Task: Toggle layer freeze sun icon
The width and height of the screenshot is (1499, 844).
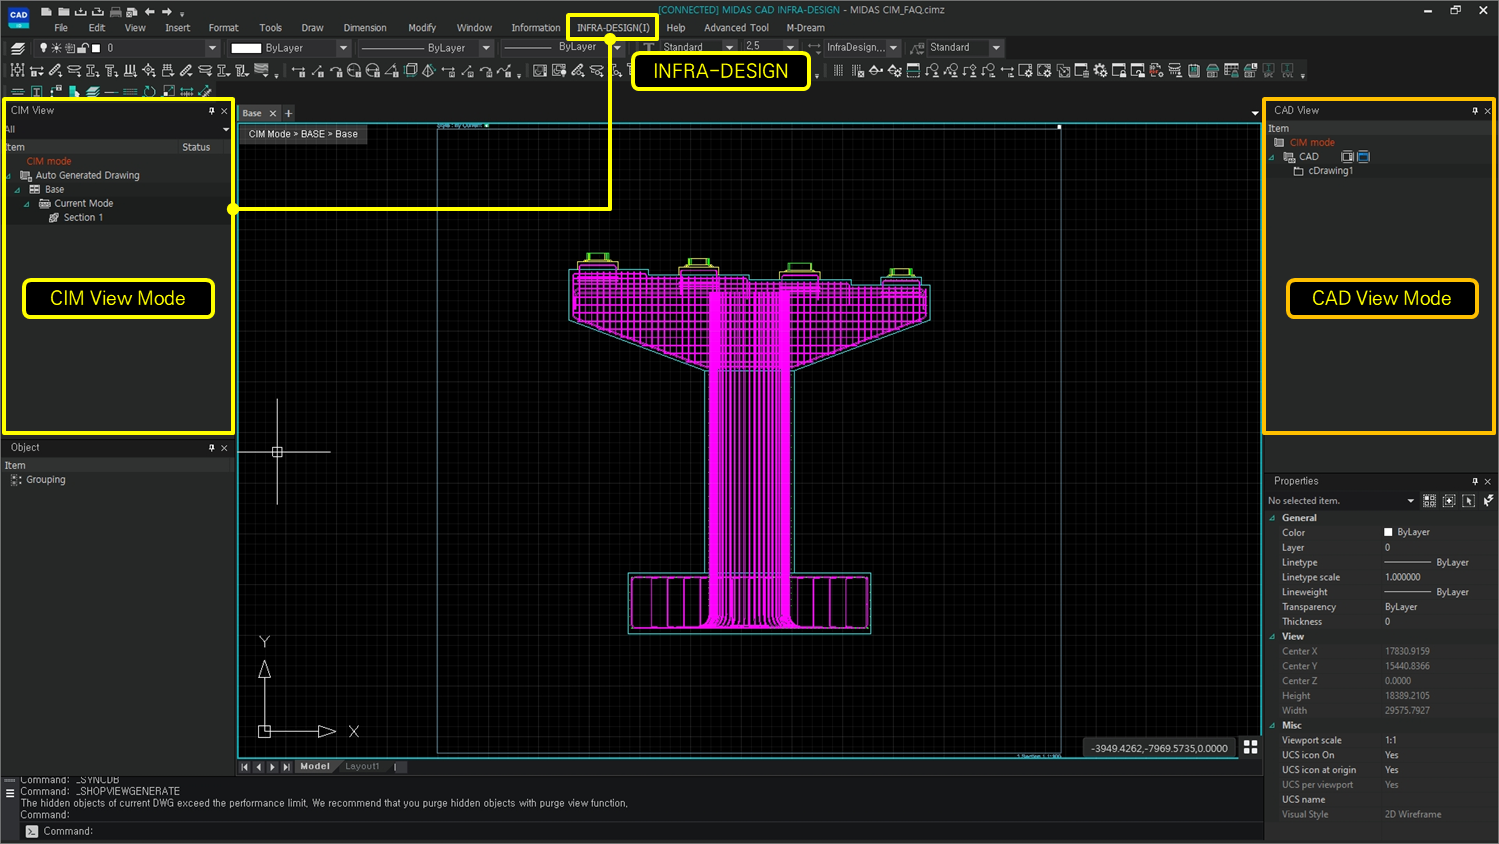Action: (x=56, y=48)
